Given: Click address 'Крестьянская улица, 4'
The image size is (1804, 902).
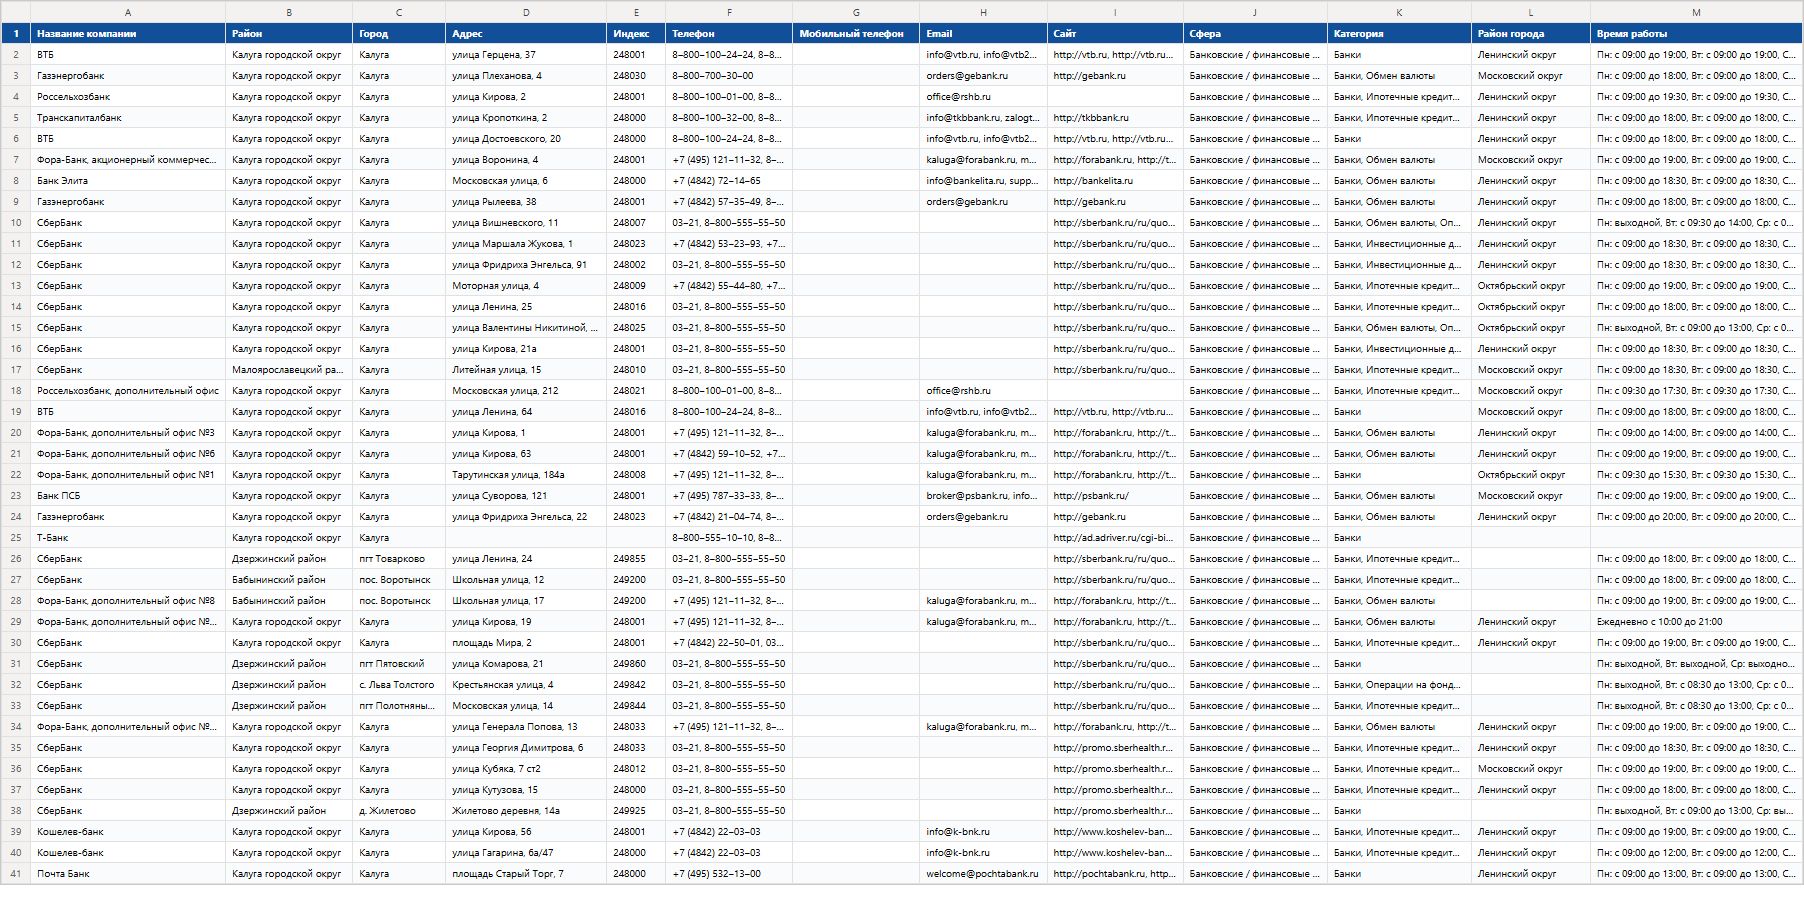Looking at the screenshot, I should point(526,685).
